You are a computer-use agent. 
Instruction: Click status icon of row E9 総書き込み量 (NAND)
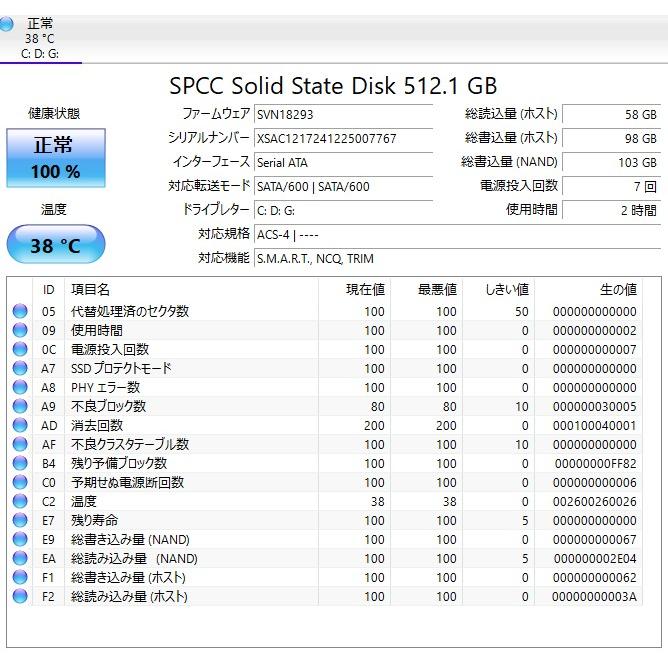(20, 539)
